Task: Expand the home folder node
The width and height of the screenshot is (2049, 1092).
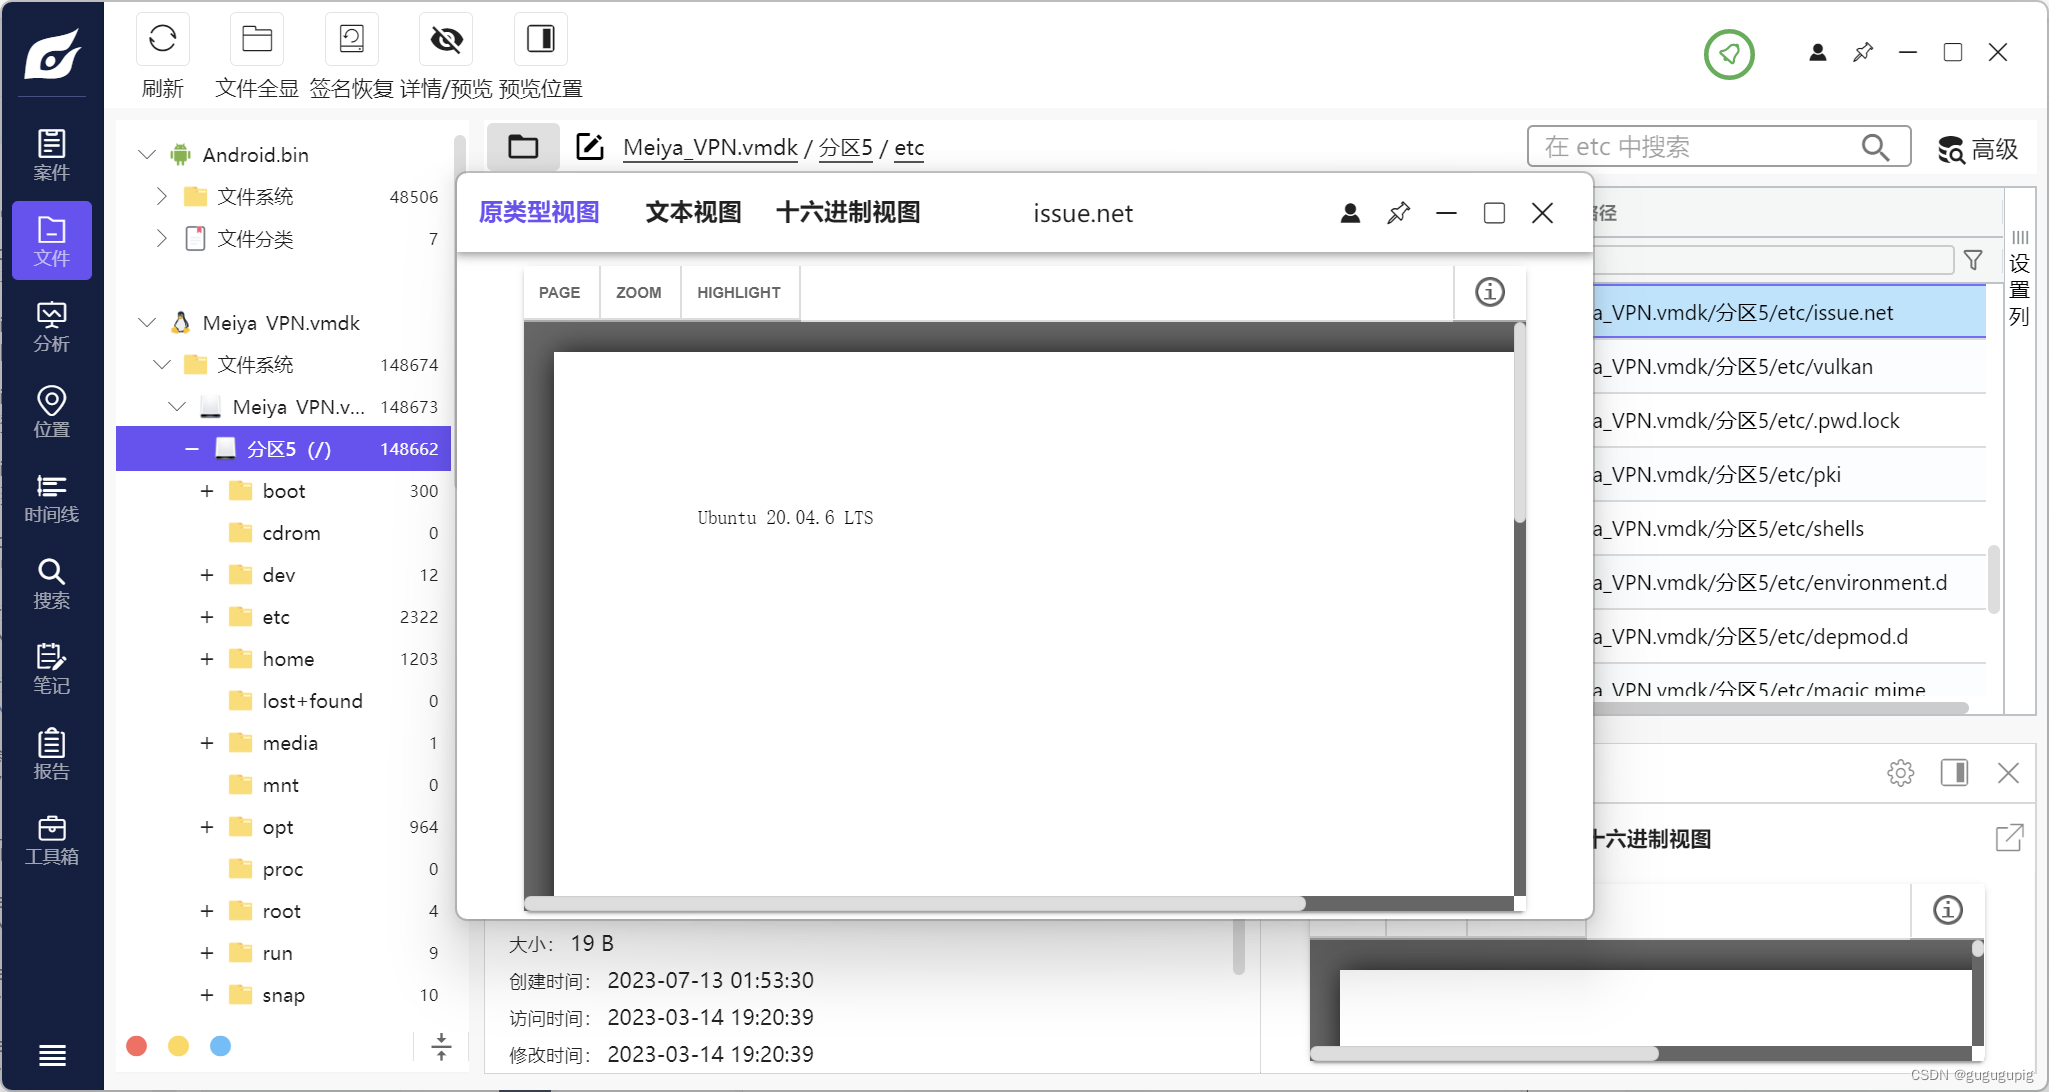Action: click(207, 659)
